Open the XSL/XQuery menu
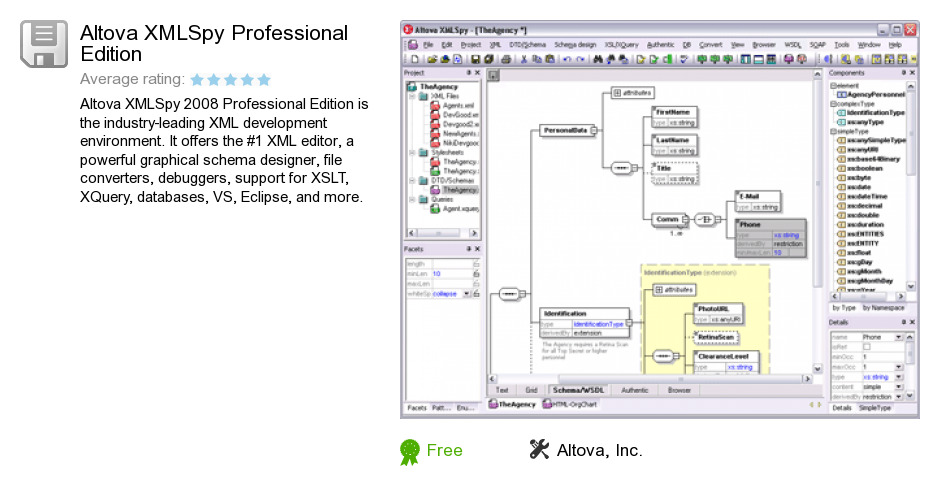The height and width of the screenshot is (496, 940). (621, 45)
